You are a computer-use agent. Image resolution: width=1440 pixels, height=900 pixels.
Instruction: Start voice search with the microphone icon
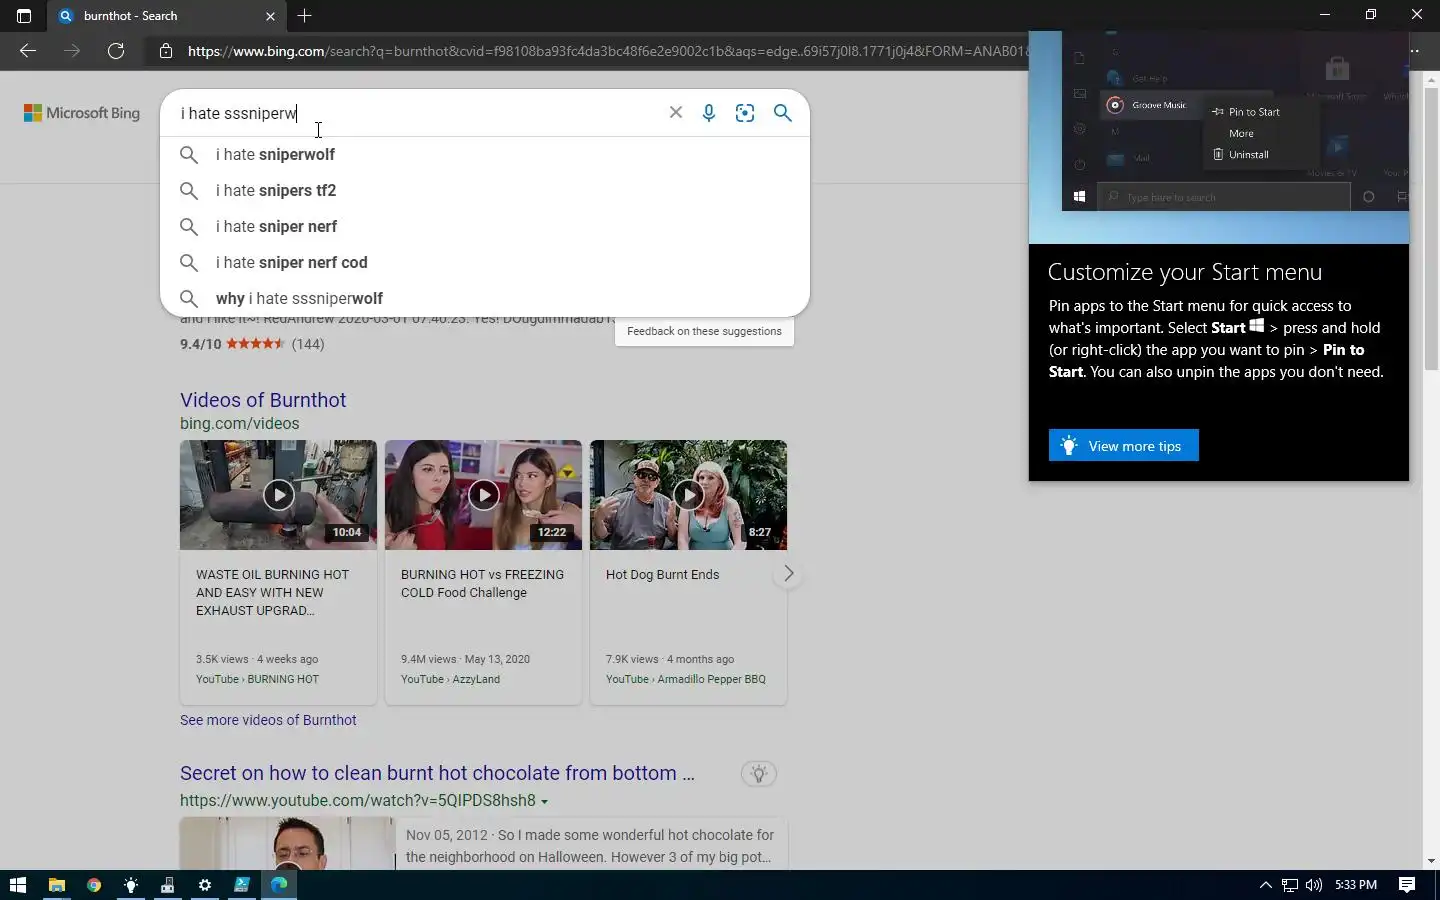click(x=709, y=113)
